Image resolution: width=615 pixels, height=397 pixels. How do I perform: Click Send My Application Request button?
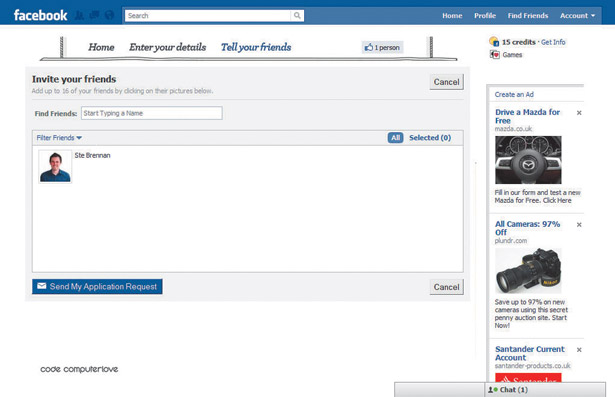(97, 287)
